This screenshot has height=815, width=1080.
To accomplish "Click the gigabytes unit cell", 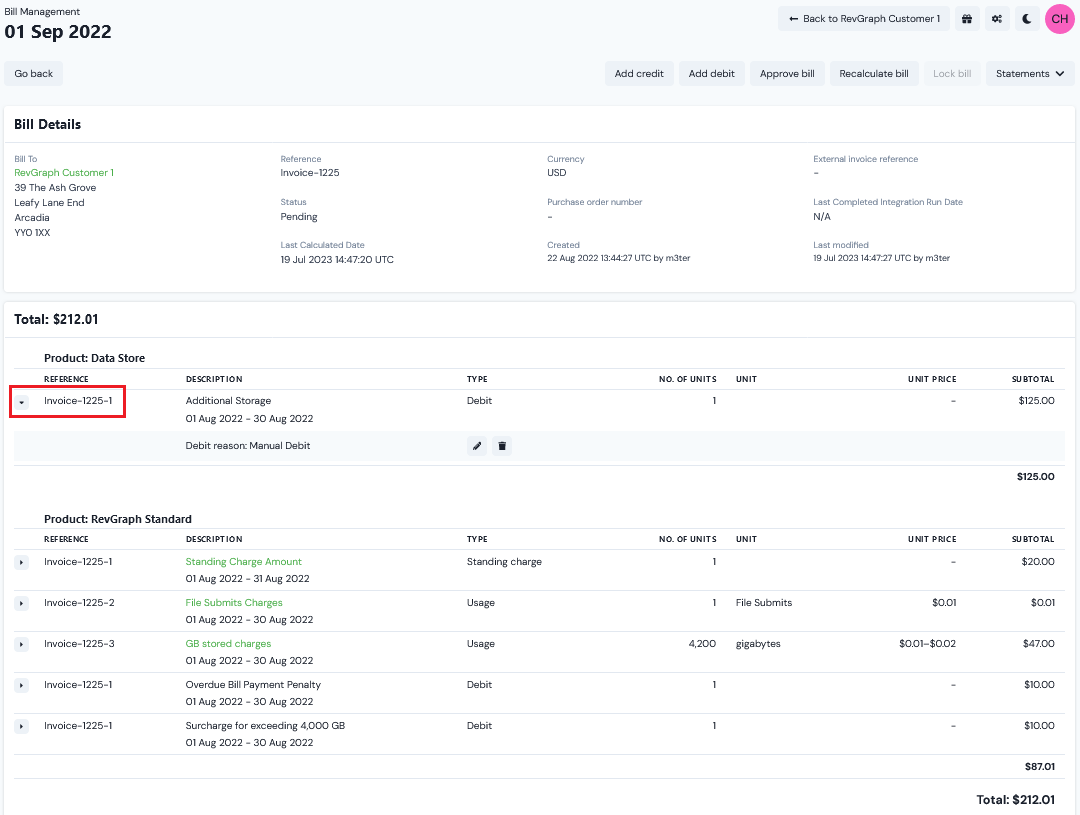I will tap(758, 643).
